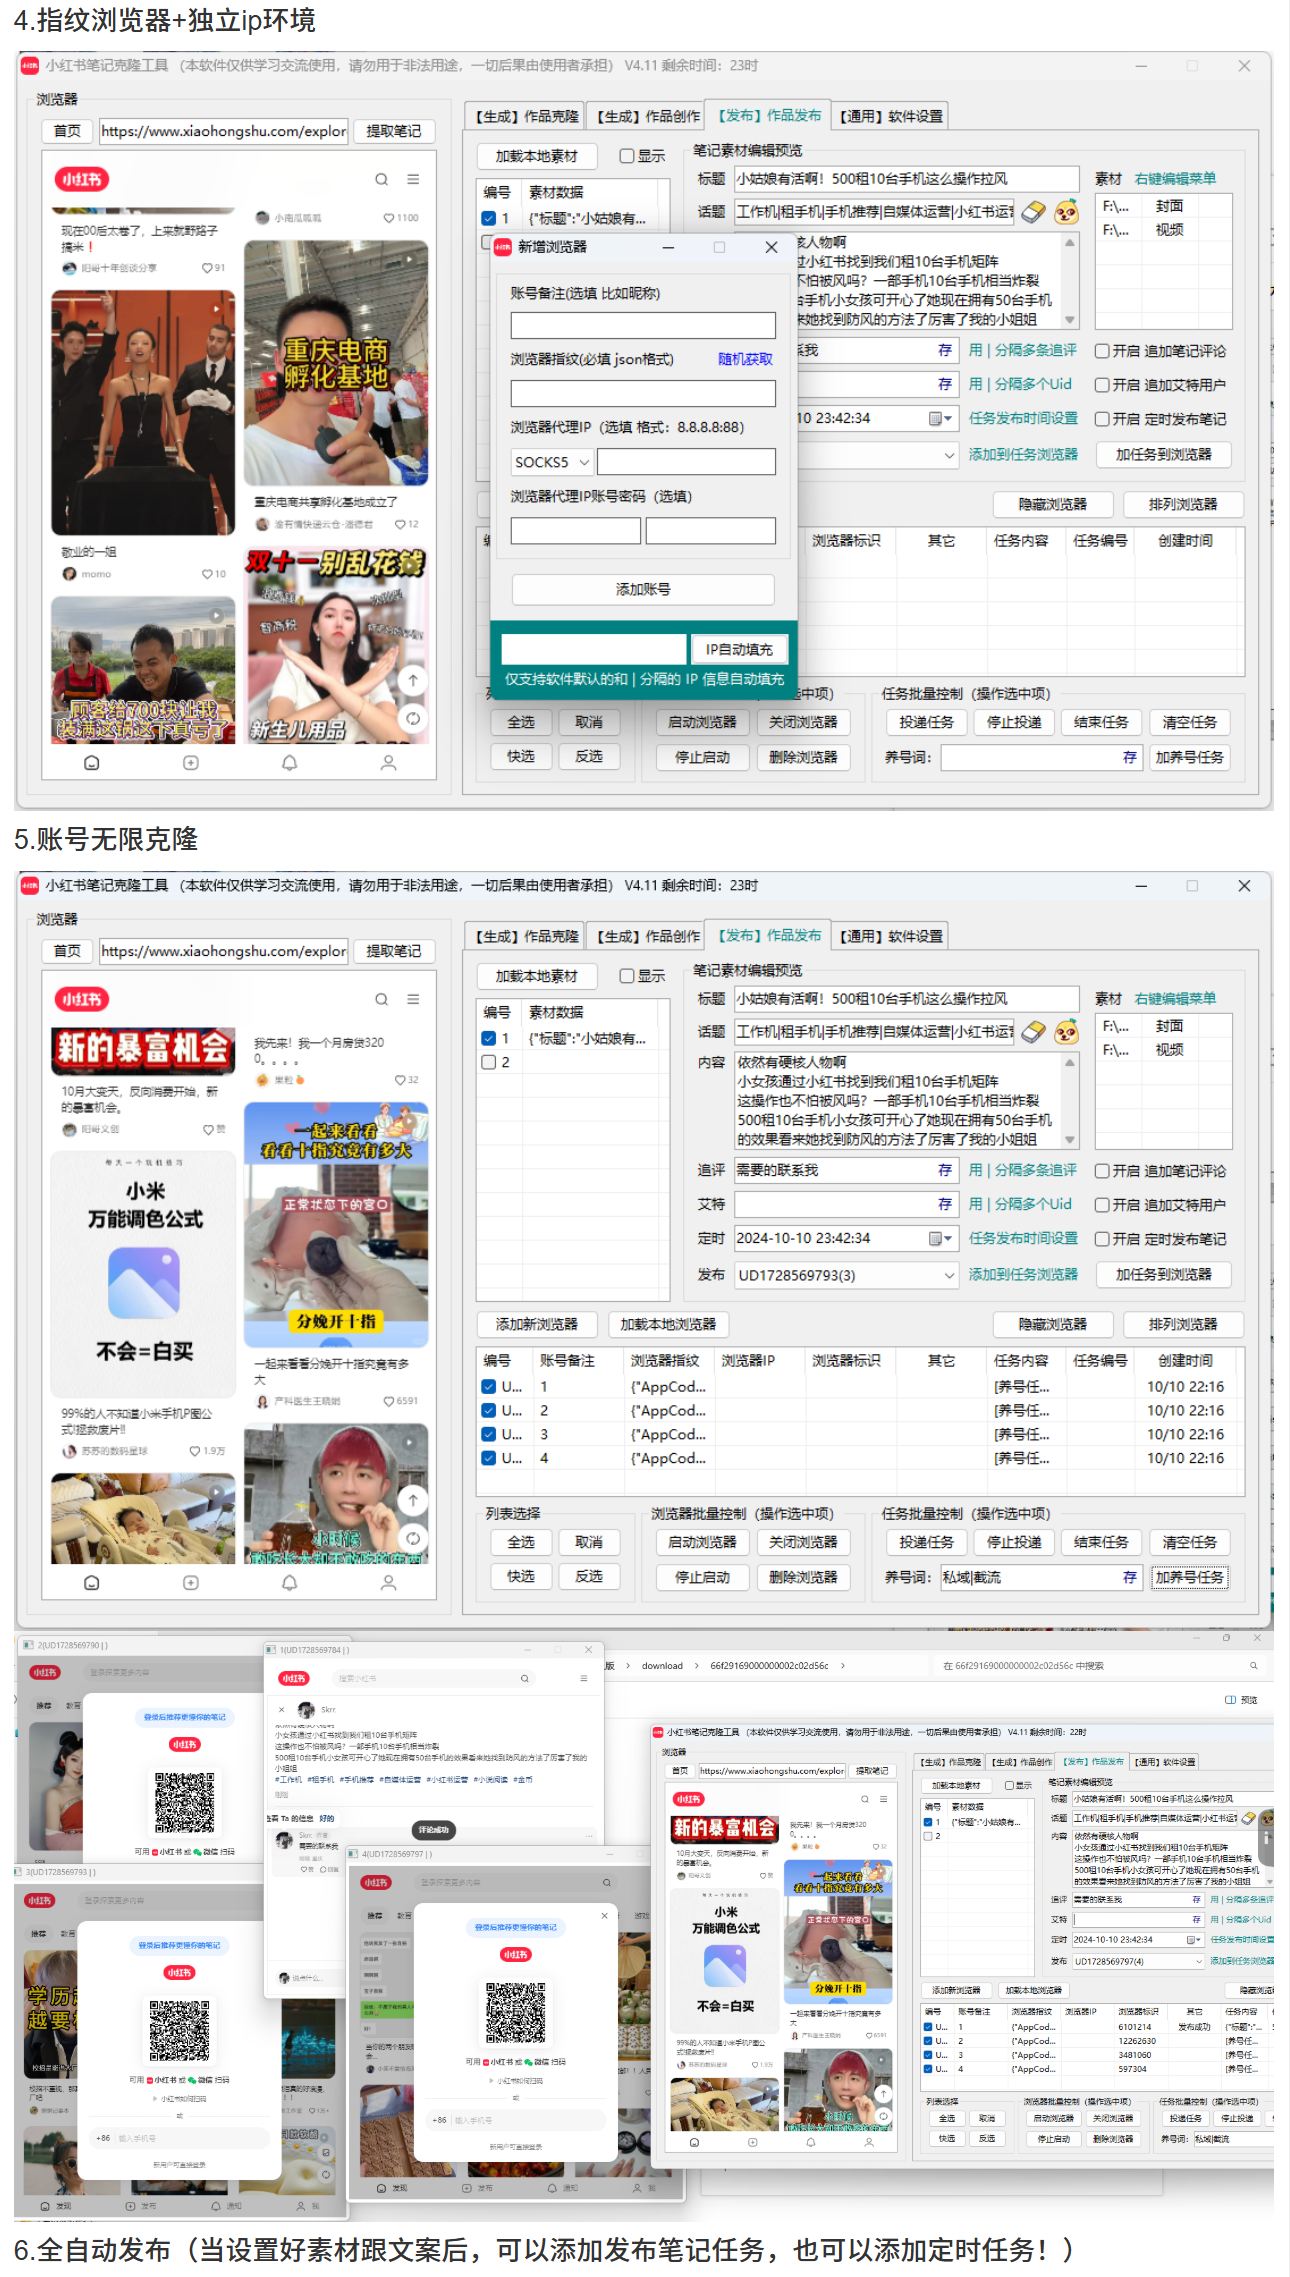Enable 开启 追加艾特用户 in section 5 window
The height and width of the screenshot is (2277, 1290).
[x=1102, y=1205]
